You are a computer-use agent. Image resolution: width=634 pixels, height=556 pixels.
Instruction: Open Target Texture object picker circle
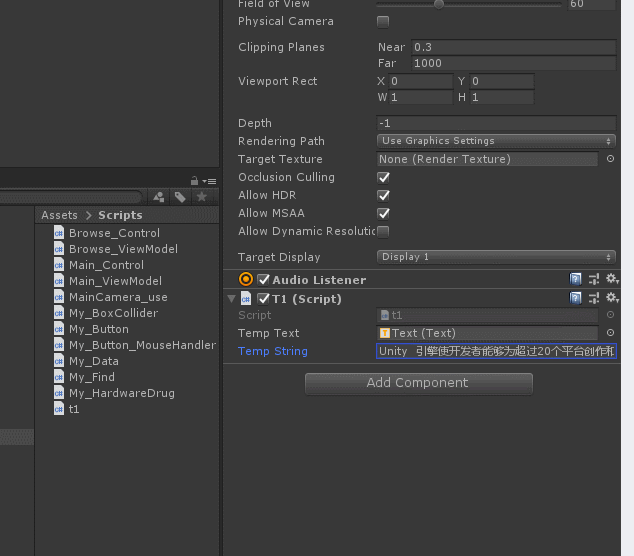611,159
